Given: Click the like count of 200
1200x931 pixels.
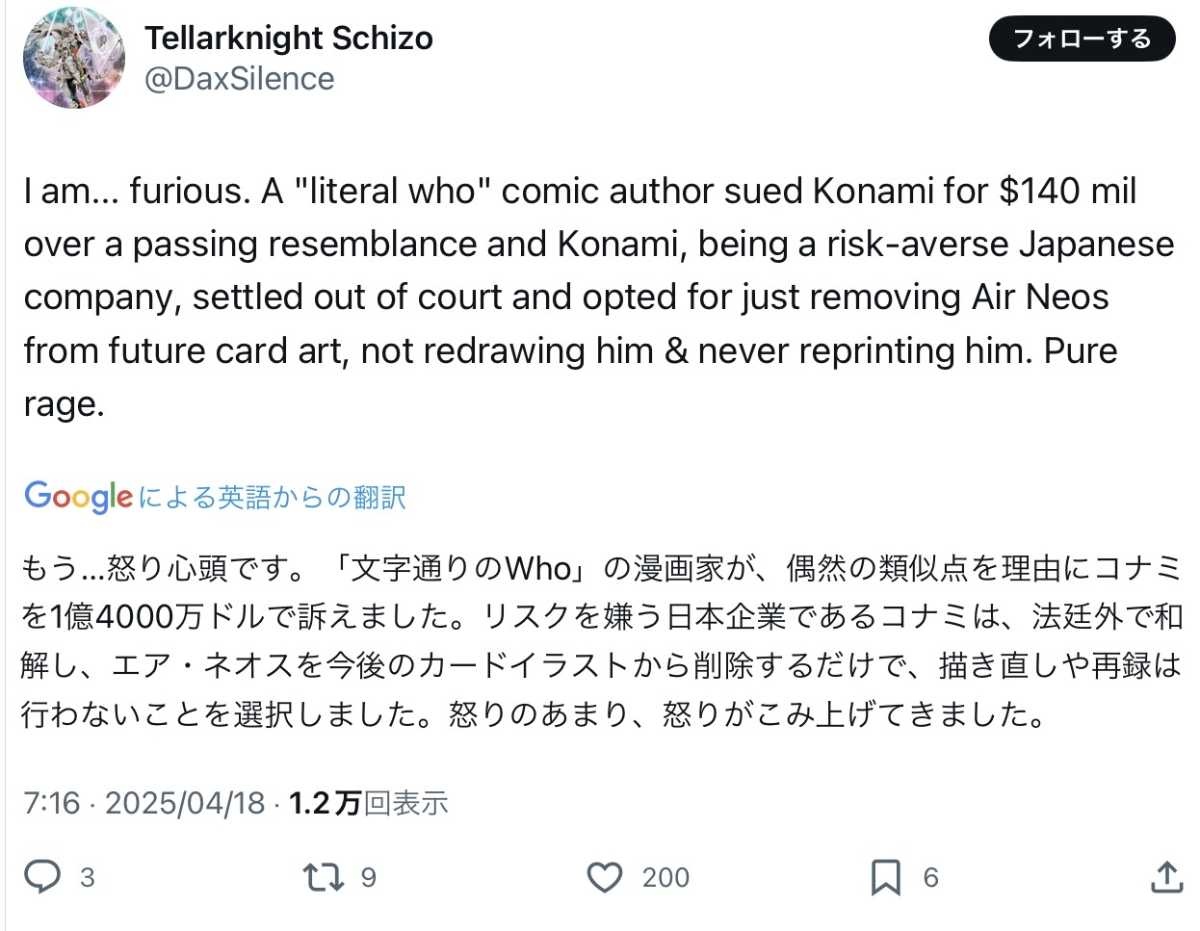Looking at the screenshot, I should 665,878.
